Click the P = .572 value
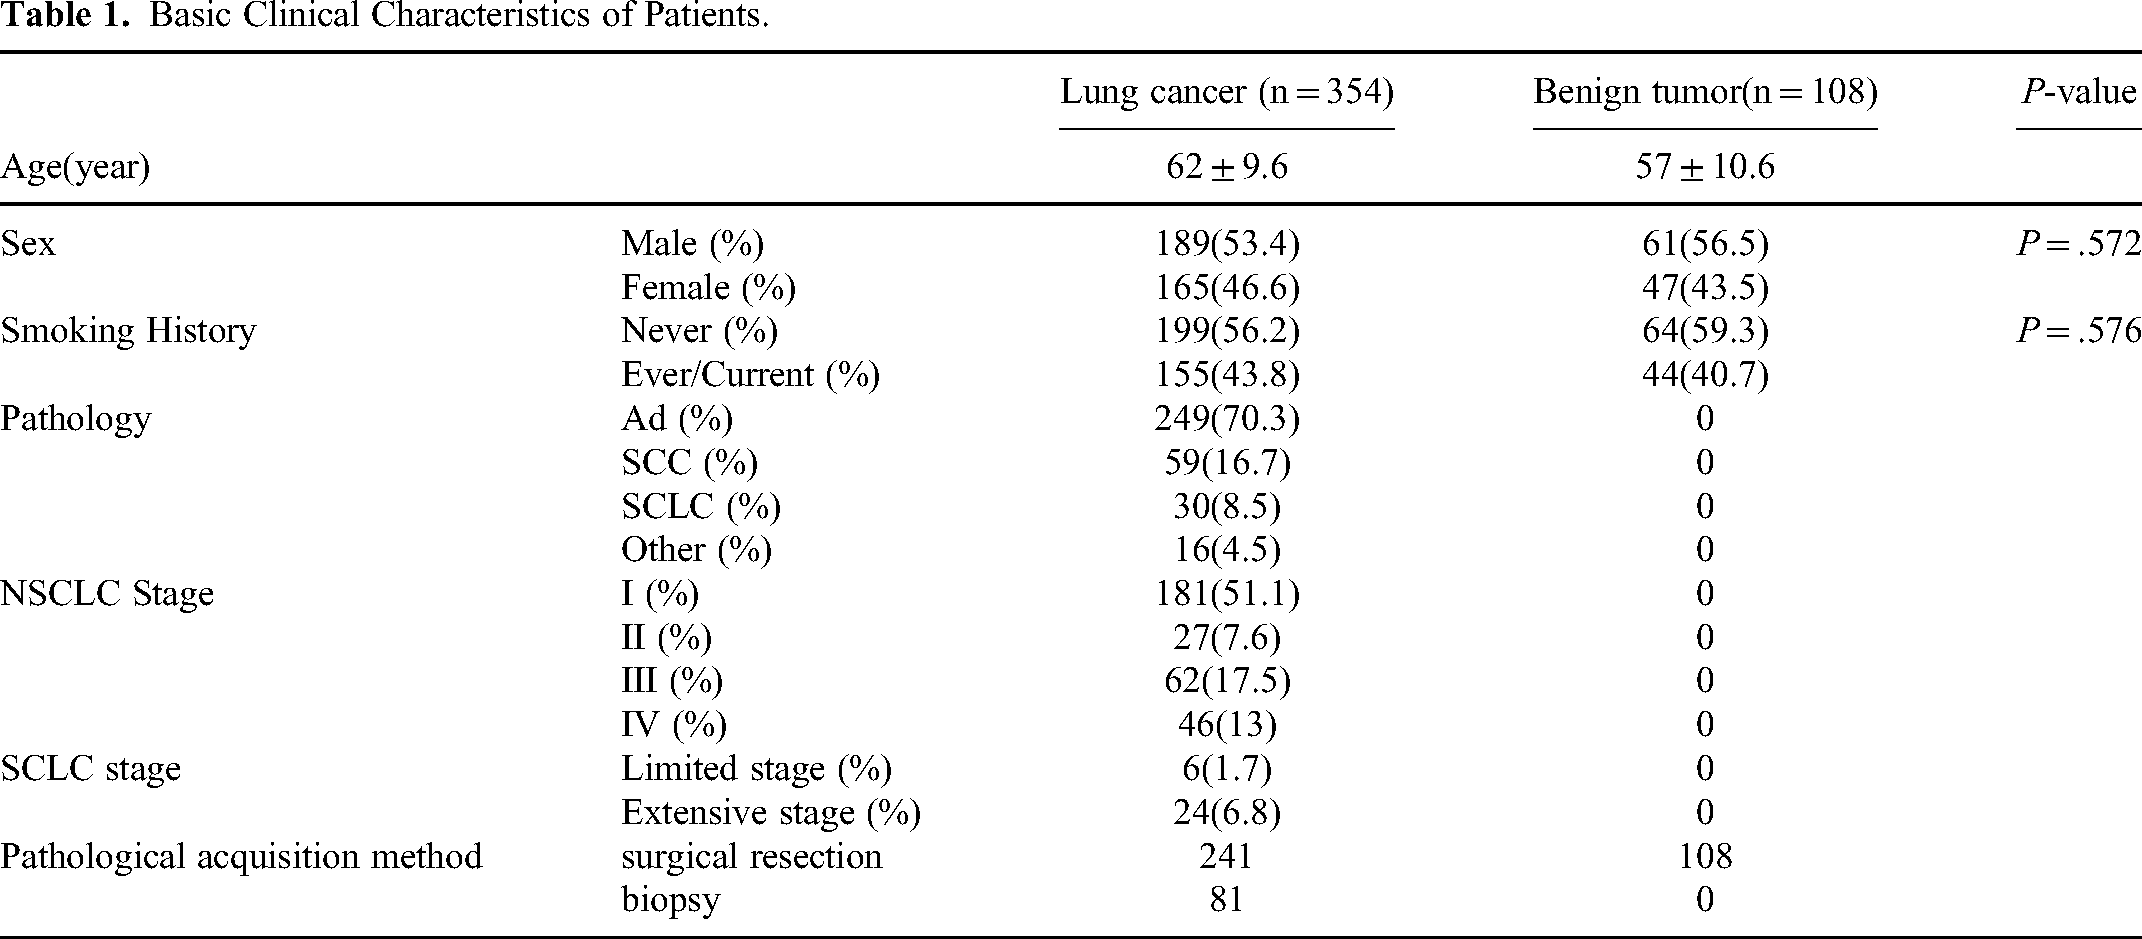Screen dimensions: 2142x939 click(x=2079, y=244)
